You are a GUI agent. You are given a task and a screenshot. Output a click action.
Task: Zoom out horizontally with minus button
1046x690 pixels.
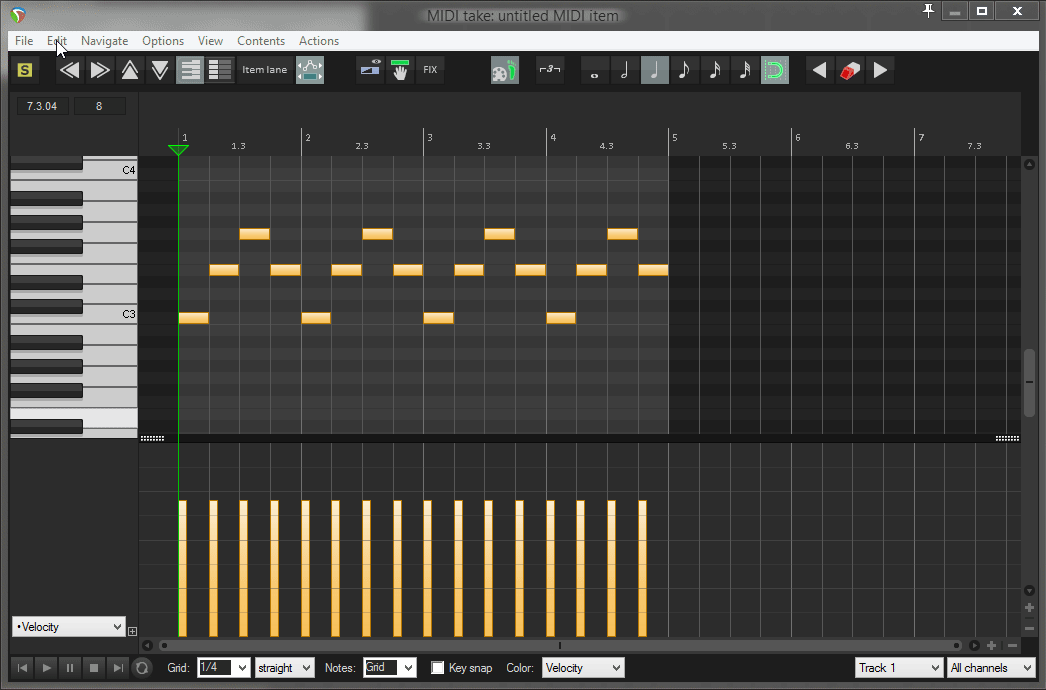(x=1013, y=645)
